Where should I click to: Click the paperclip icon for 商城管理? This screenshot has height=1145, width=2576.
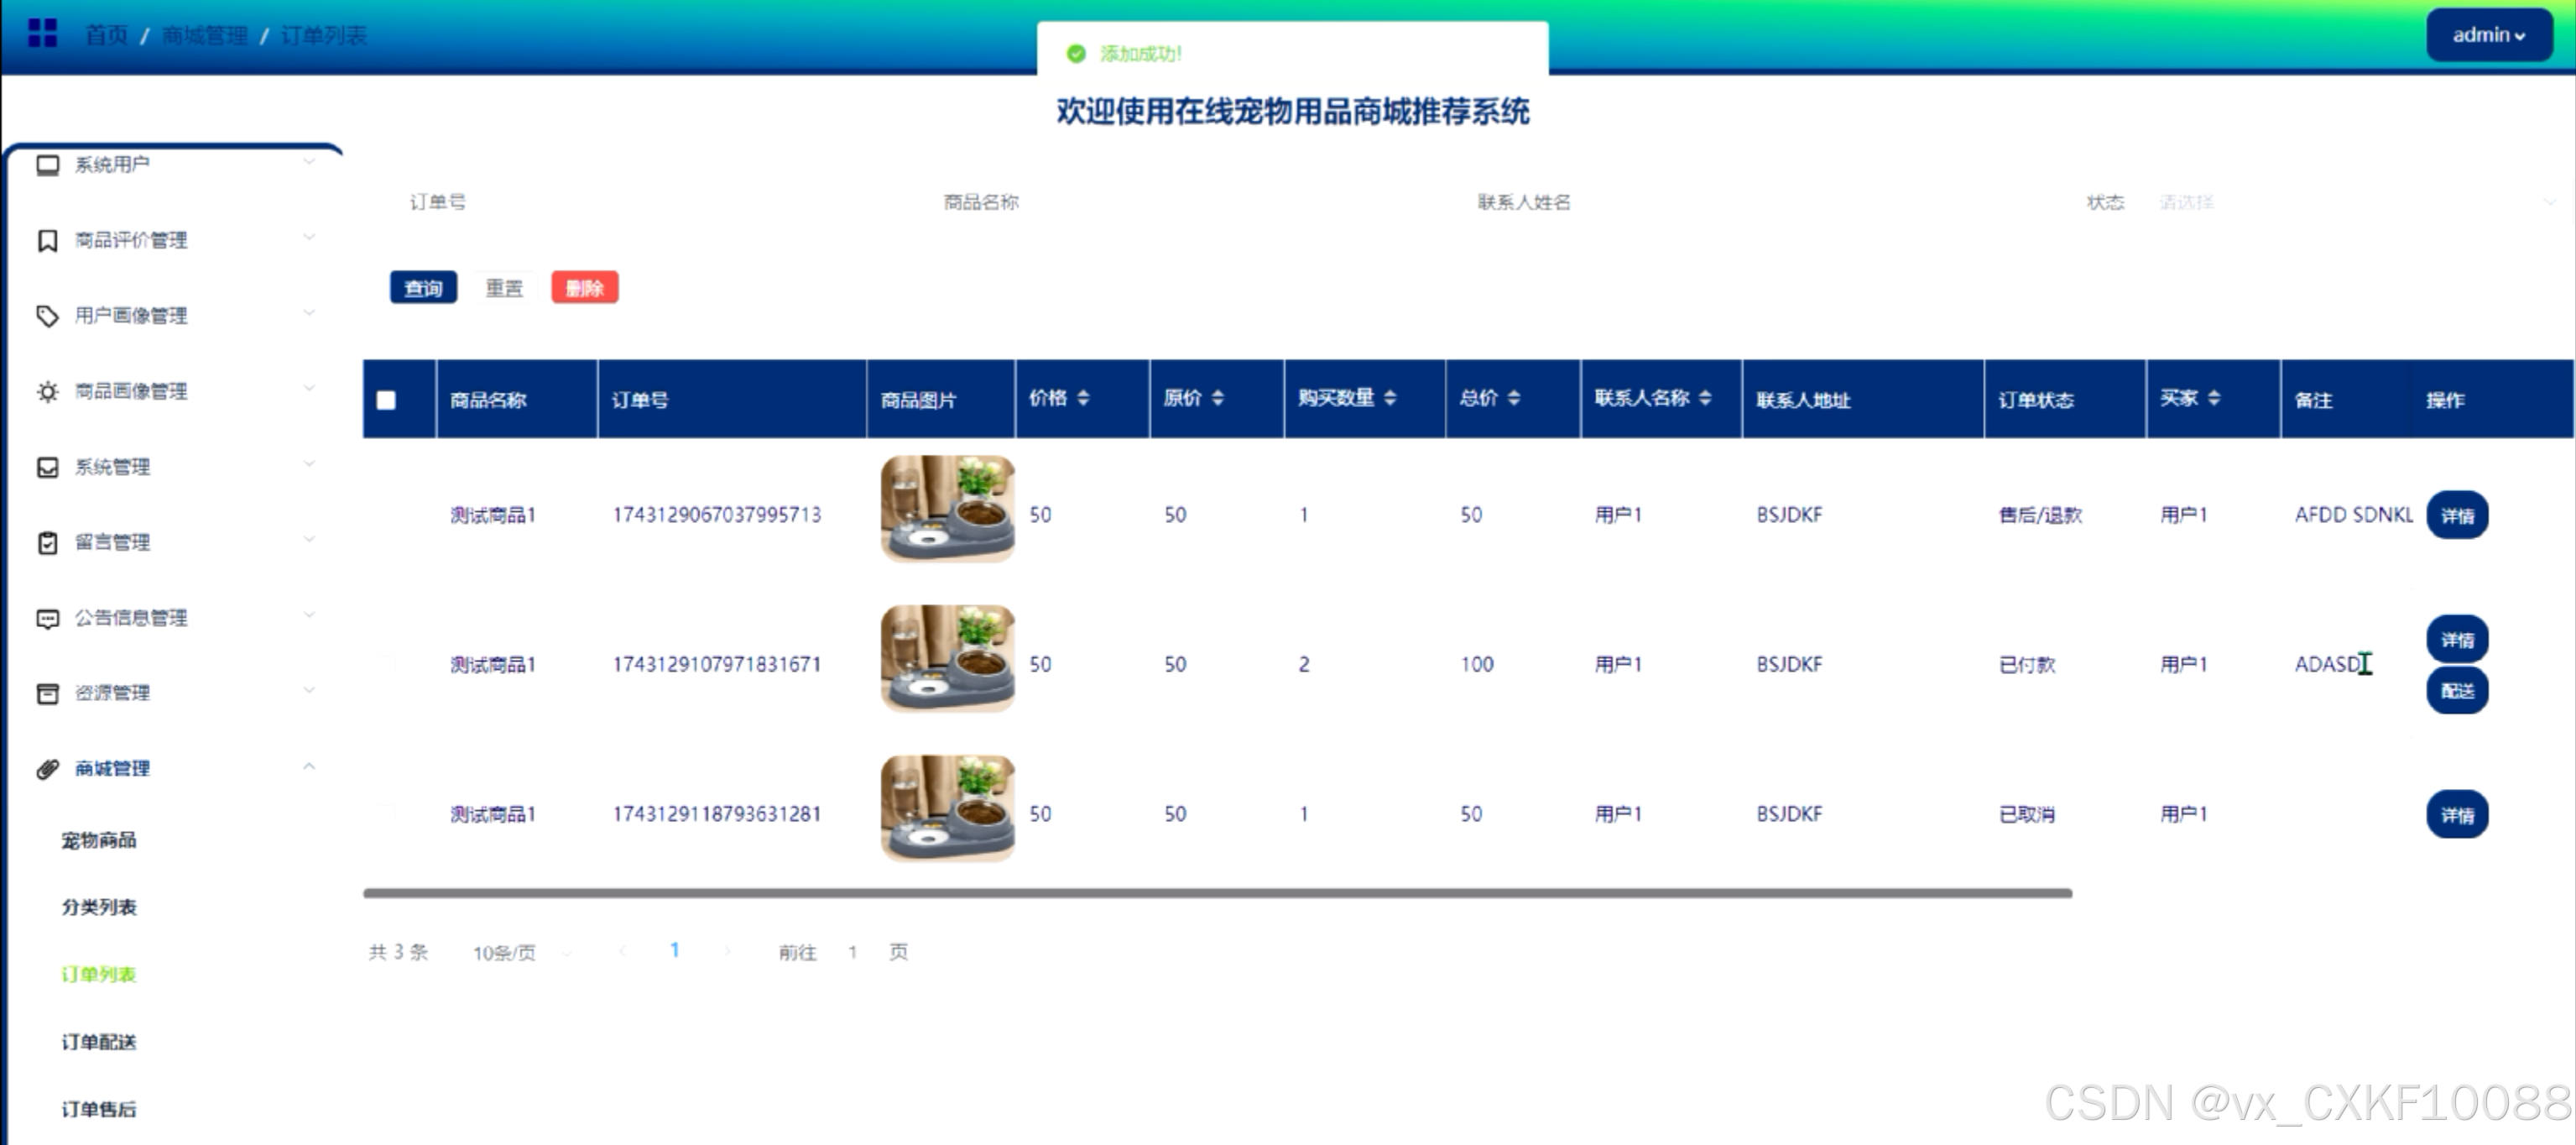pyautogui.click(x=47, y=769)
